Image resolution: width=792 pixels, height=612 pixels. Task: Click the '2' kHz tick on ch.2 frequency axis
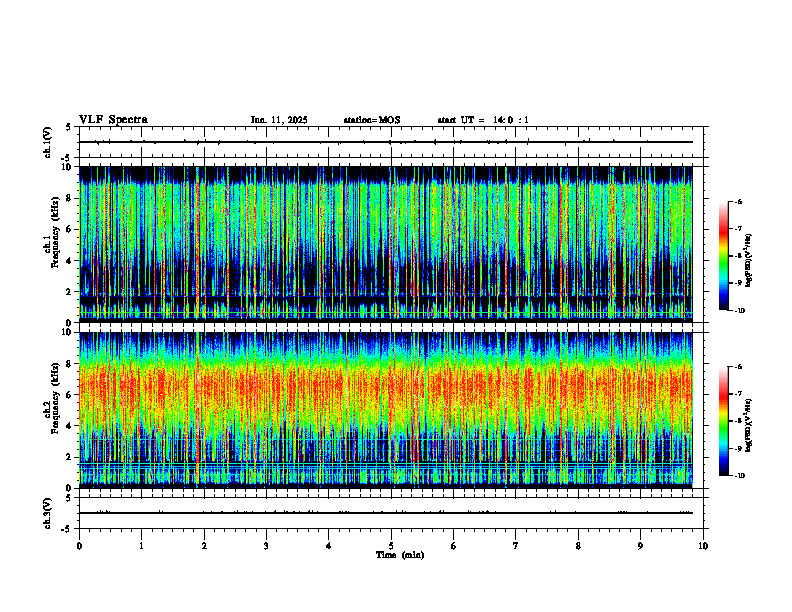70,457
